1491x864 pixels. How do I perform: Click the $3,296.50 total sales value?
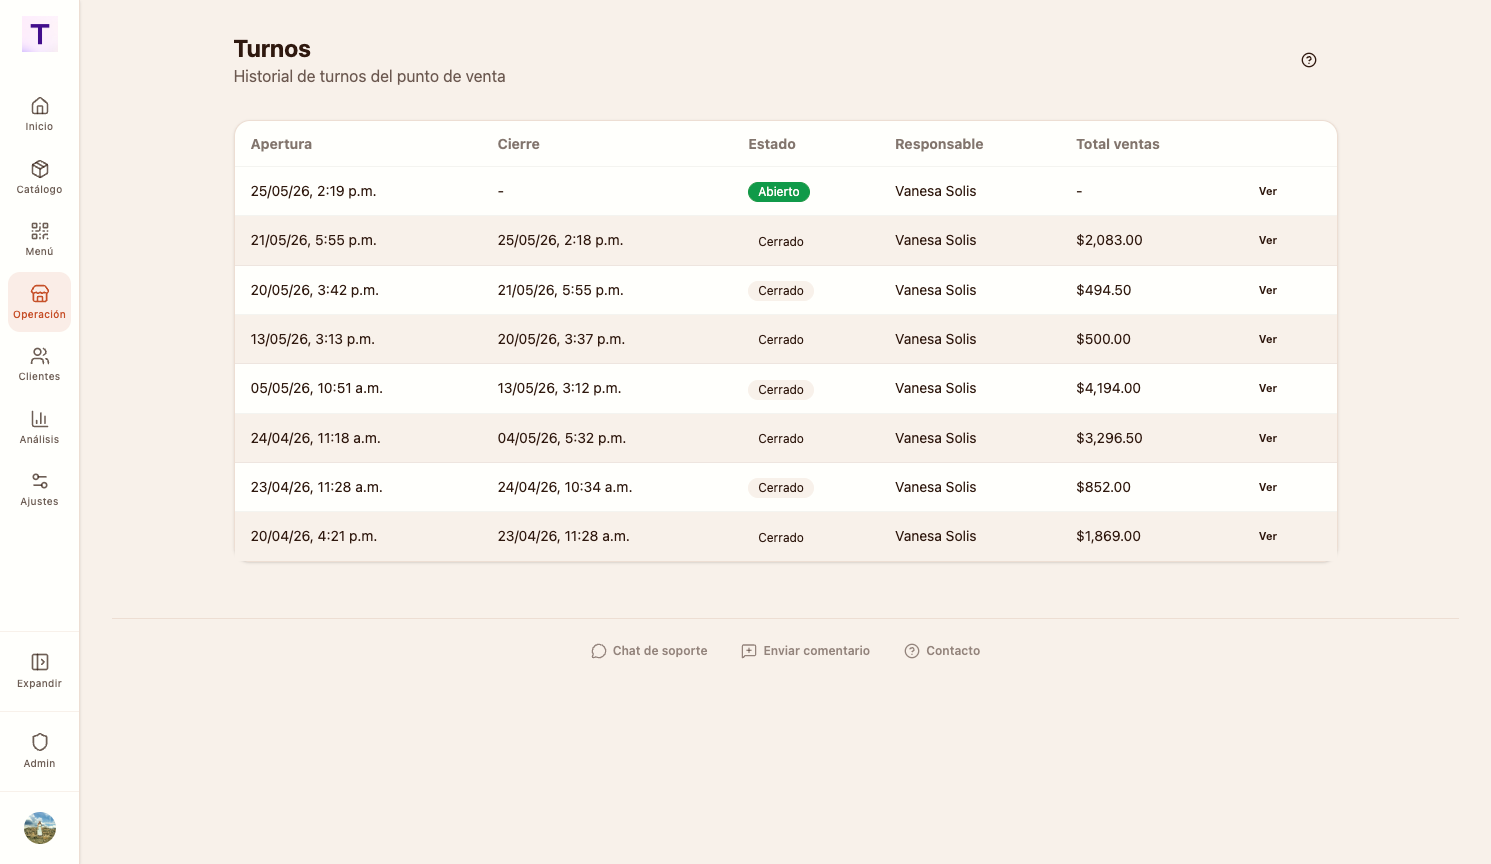tap(1109, 438)
